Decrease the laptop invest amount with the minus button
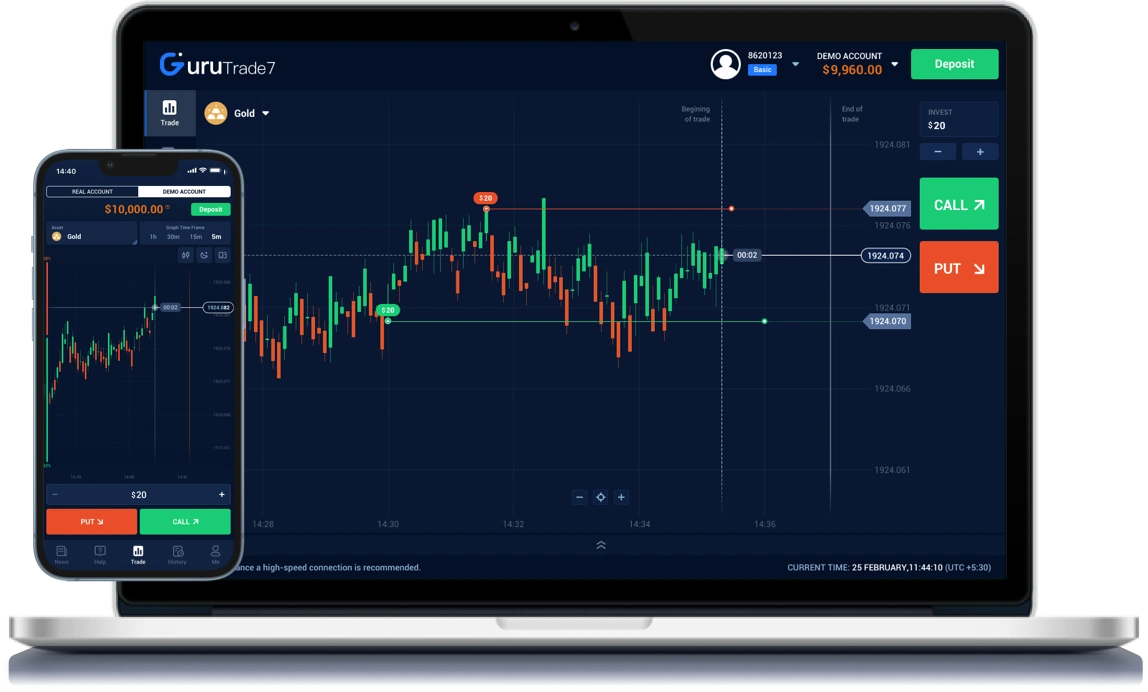 (x=938, y=152)
